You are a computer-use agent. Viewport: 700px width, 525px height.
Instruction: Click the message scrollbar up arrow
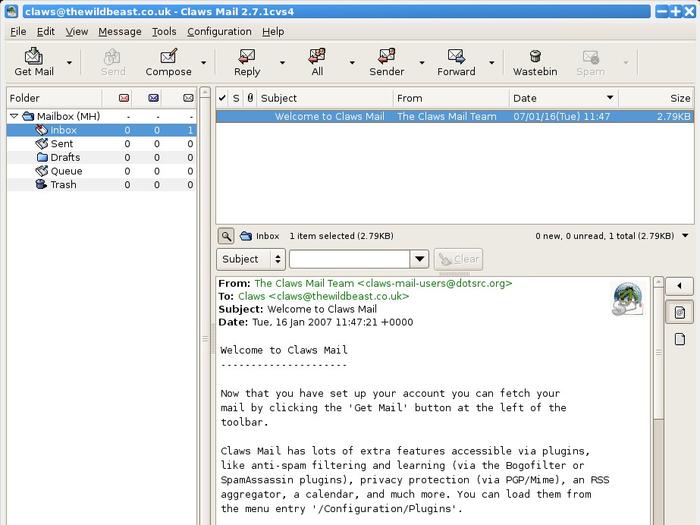pos(658,283)
